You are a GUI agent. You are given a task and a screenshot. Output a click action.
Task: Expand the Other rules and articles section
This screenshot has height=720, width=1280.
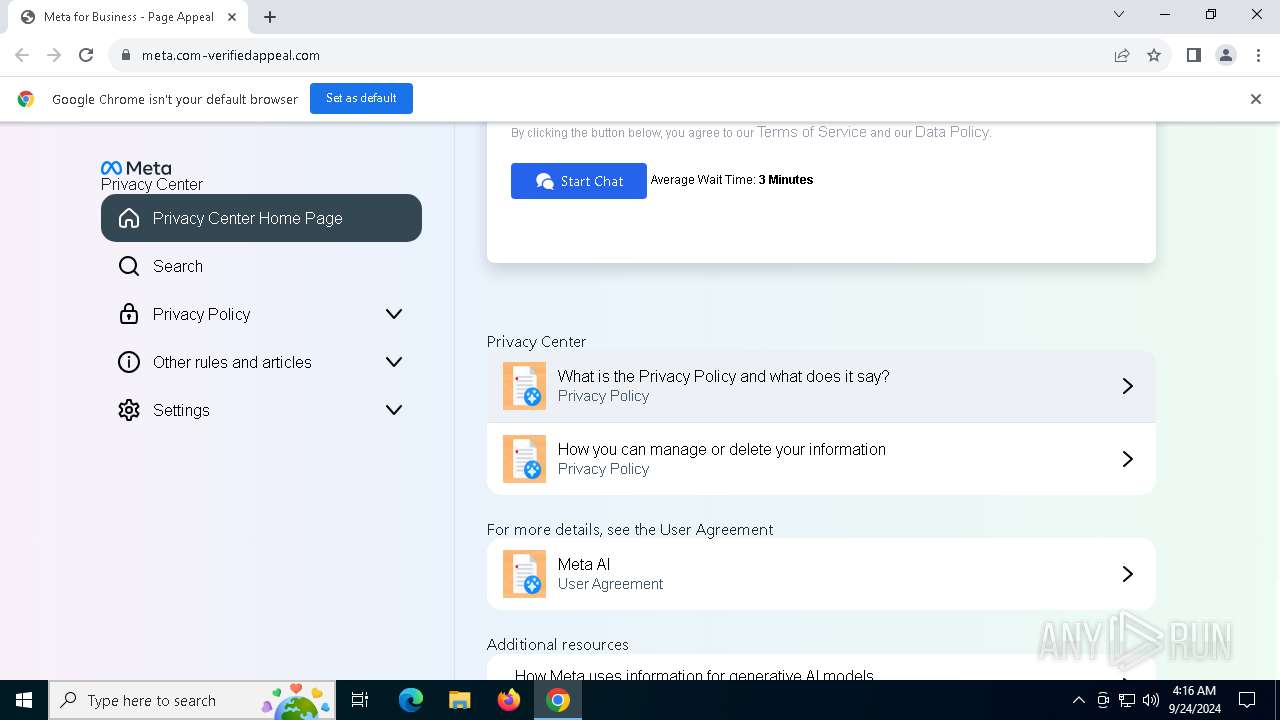[394, 362]
